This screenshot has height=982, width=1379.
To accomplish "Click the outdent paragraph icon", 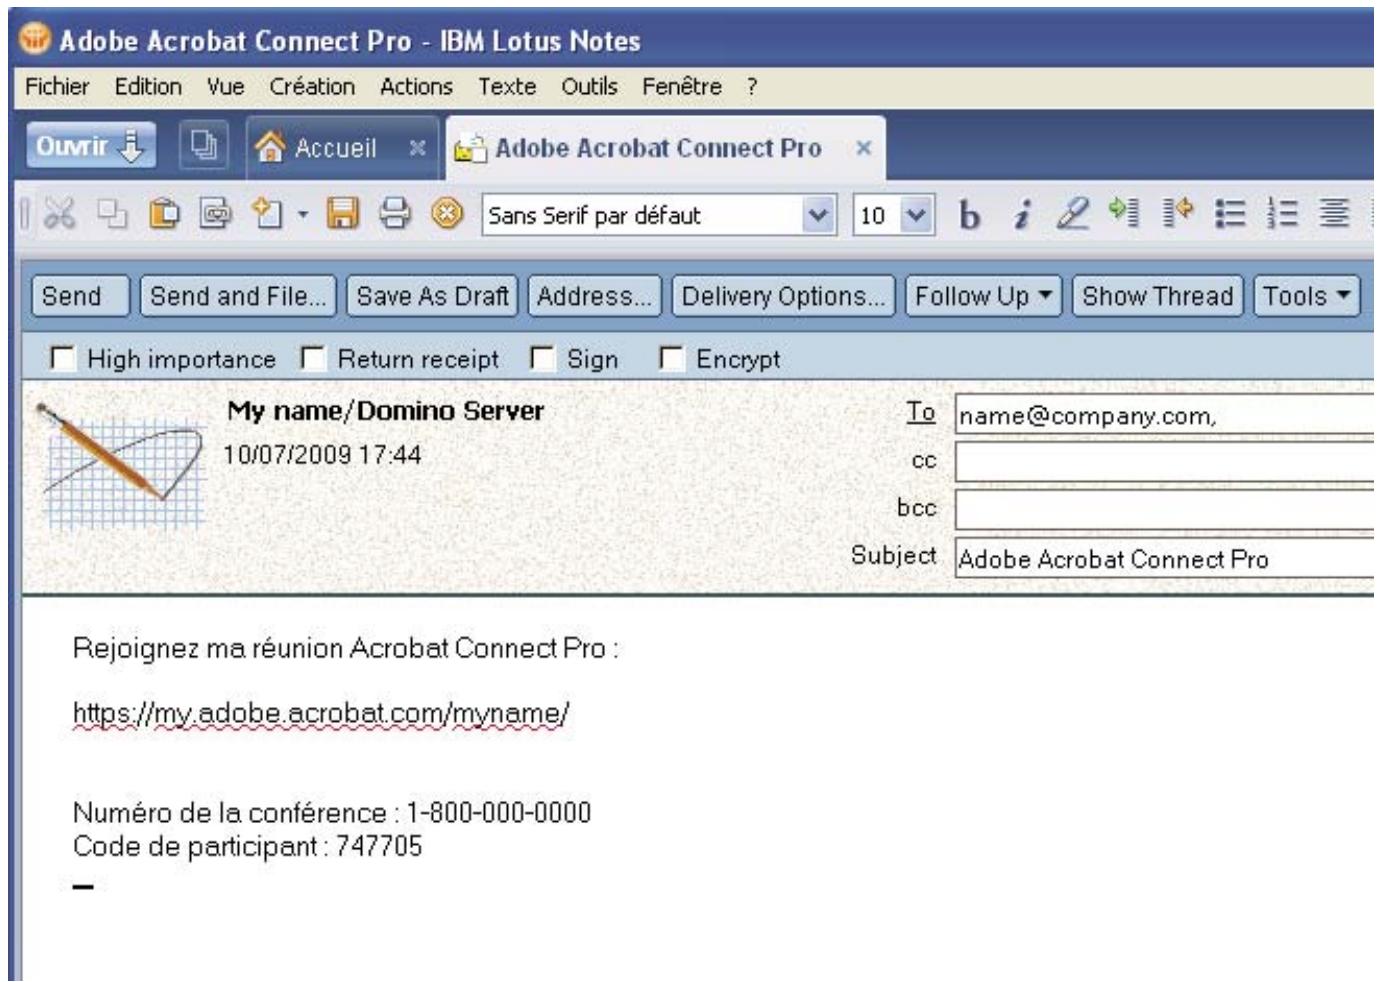I will [1178, 213].
